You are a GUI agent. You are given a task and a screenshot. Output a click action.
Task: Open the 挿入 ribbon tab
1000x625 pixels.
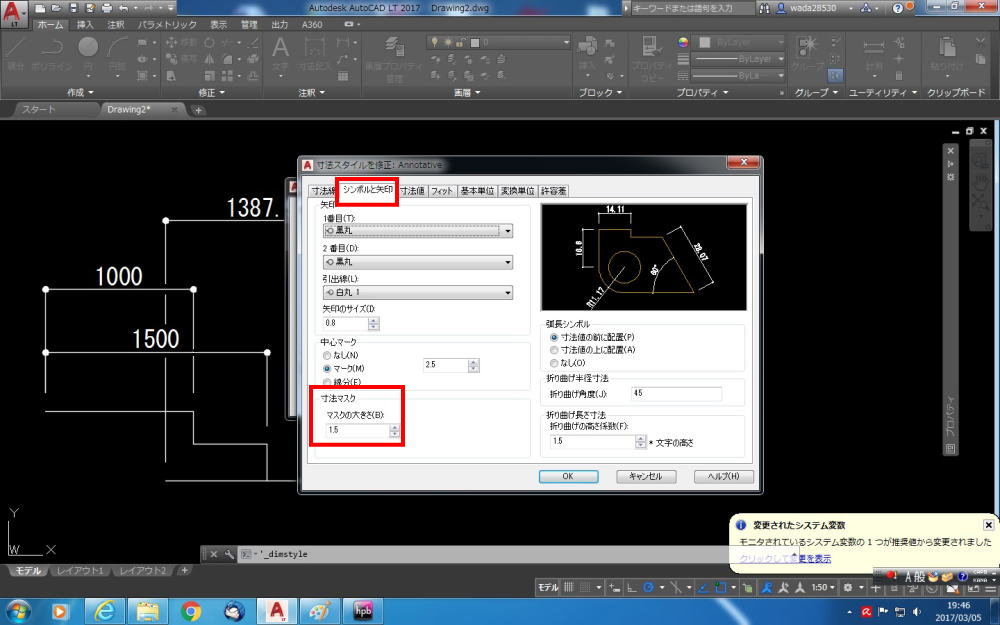click(x=85, y=25)
